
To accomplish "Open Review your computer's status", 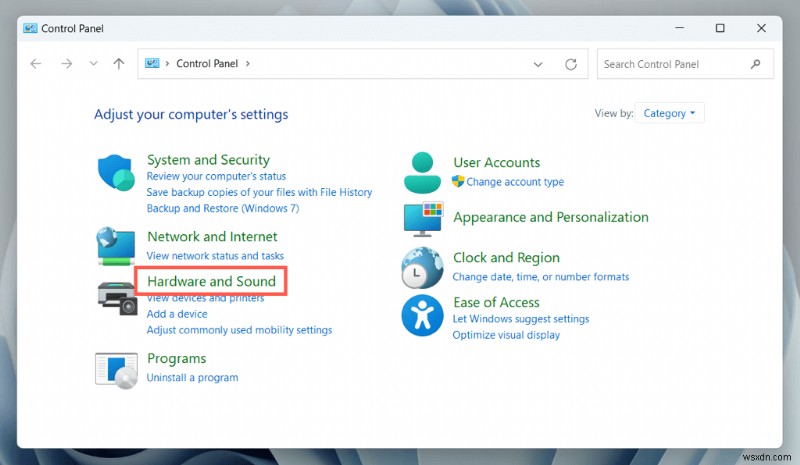I will pos(216,176).
